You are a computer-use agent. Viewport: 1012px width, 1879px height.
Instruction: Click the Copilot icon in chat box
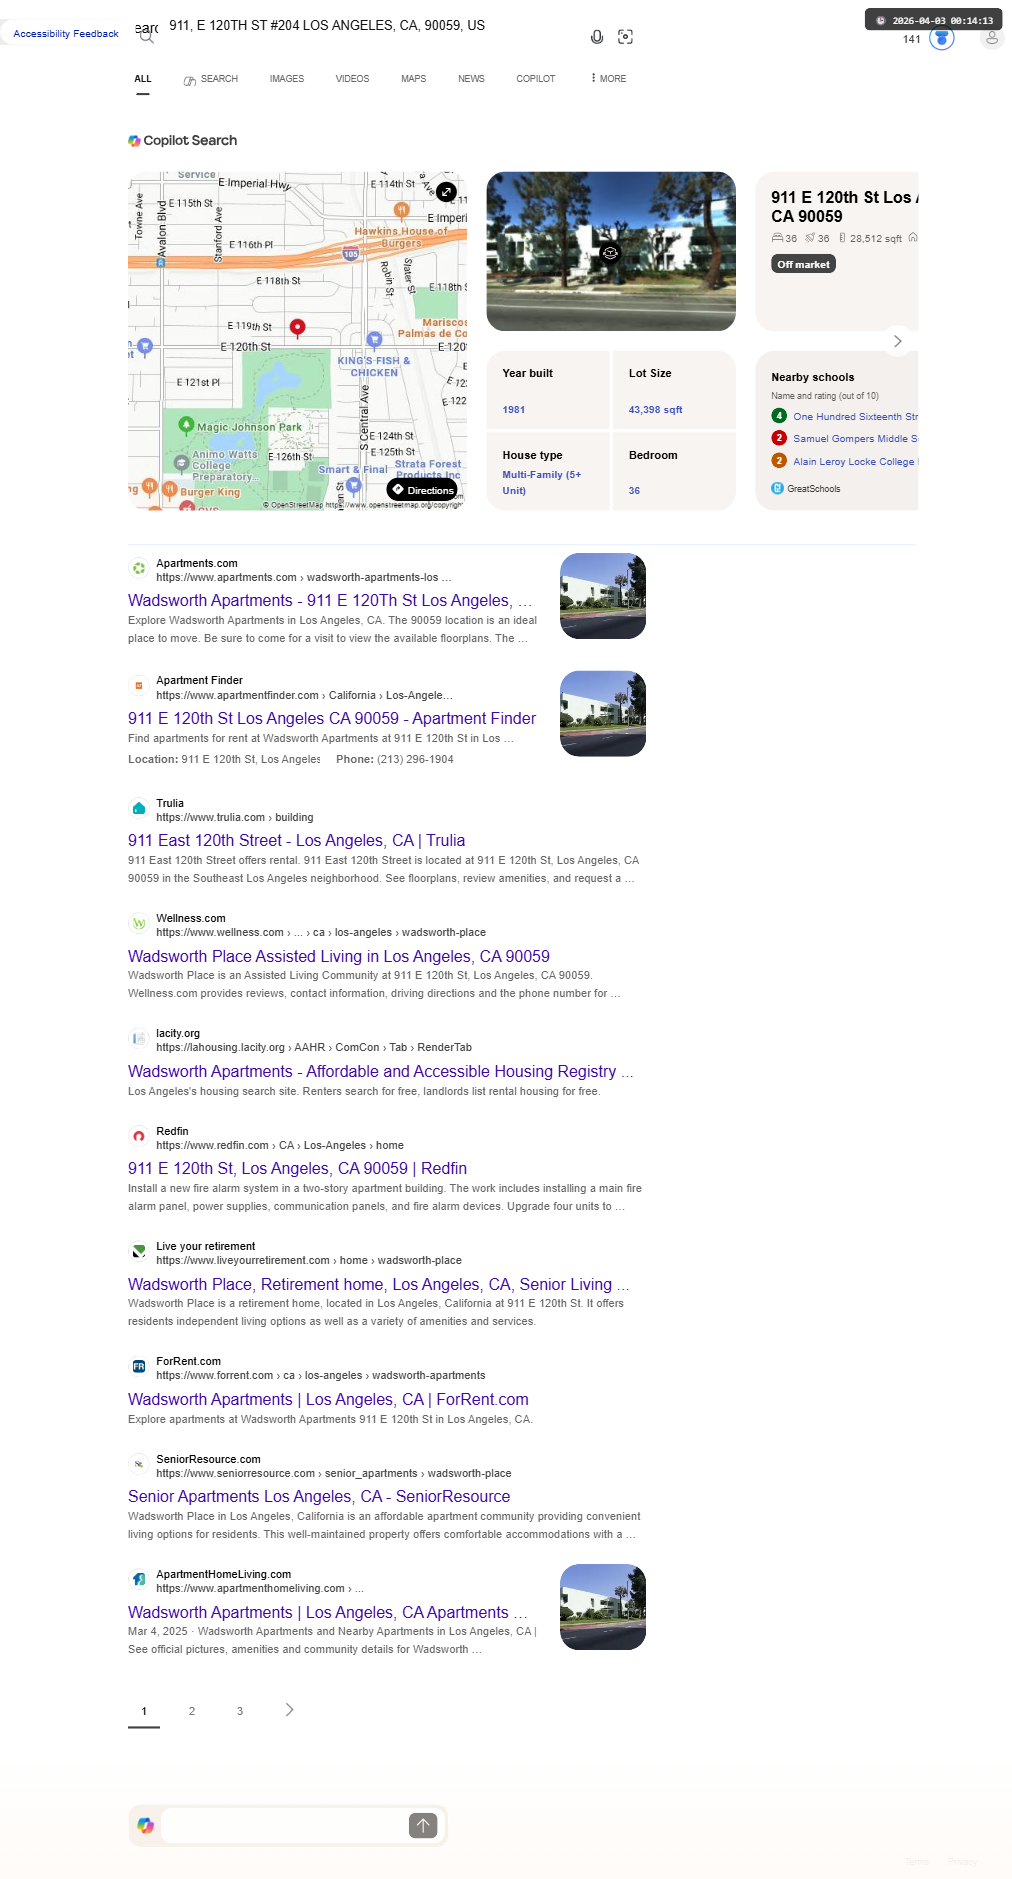146,1826
